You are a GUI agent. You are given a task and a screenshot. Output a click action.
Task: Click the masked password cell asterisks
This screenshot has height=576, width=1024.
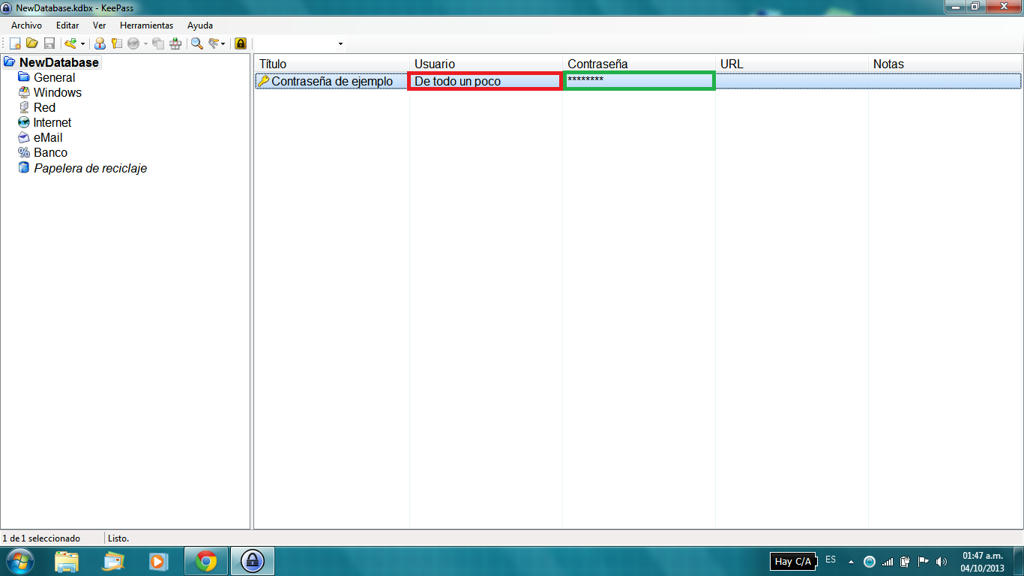[x=585, y=80]
